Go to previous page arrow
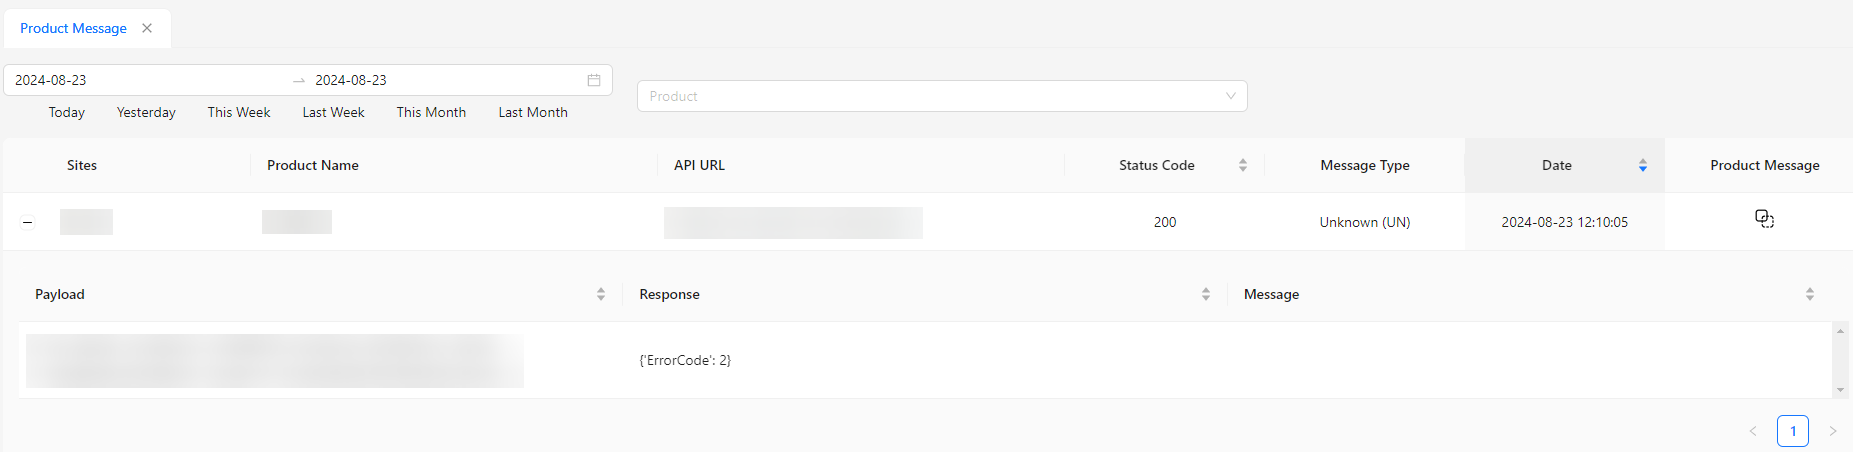The height and width of the screenshot is (452, 1853). click(x=1752, y=431)
